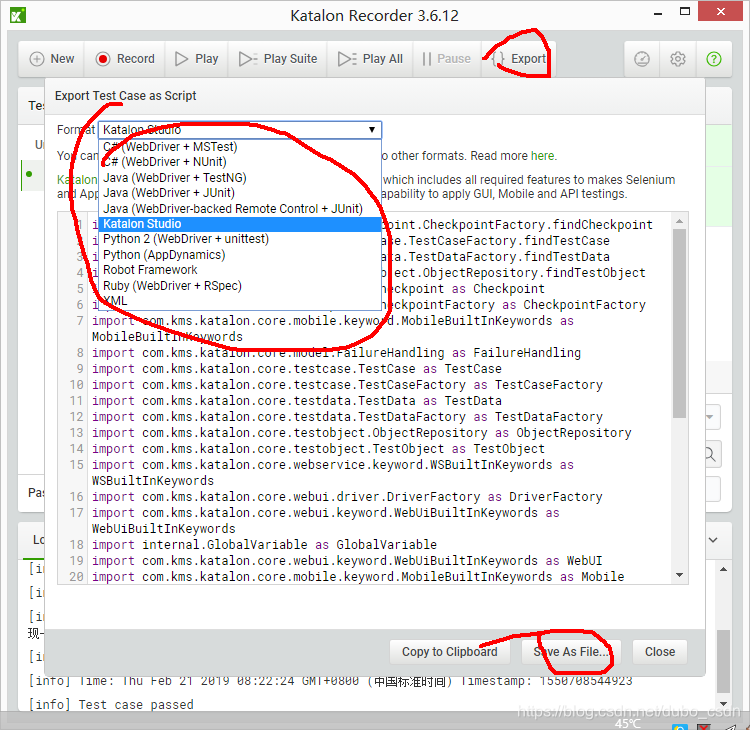Collapse the Format dropdown arrow
The height and width of the screenshot is (730, 750).
click(x=372, y=130)
